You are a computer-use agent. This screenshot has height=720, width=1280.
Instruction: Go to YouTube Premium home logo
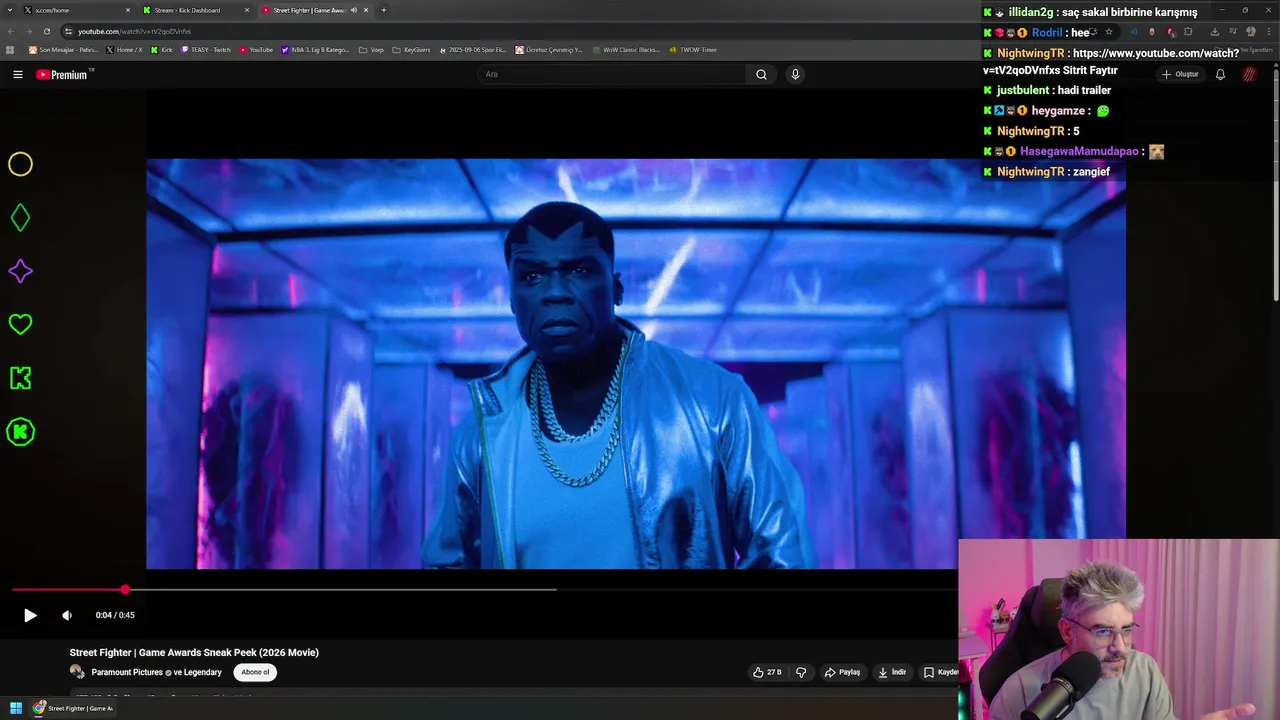[x=64, y=74]
